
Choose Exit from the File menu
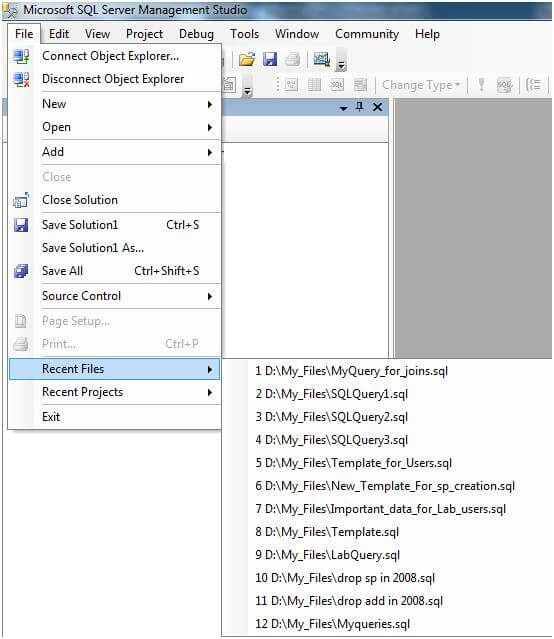[x=115, y=417]
